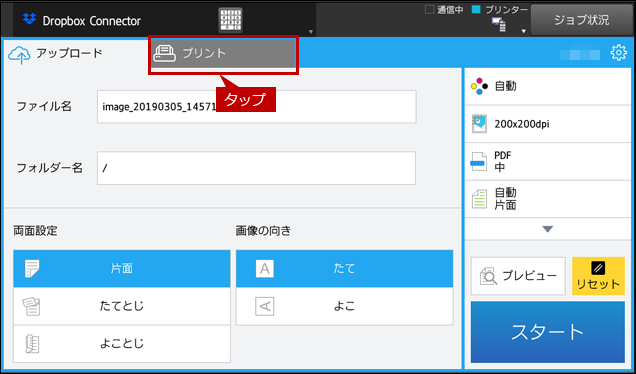636x374 pixels.
Task: Expand more settings with down triangle
Action: point(548,229)
